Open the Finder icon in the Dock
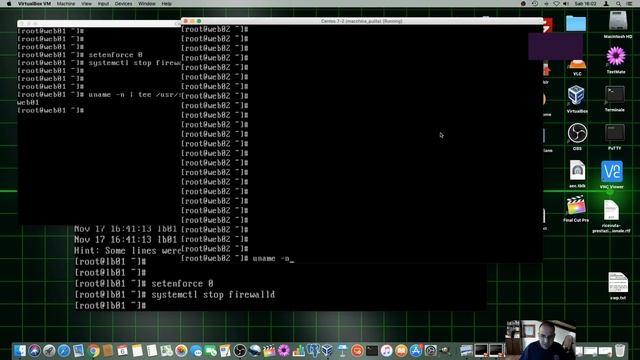 click(x=19, y=351)
